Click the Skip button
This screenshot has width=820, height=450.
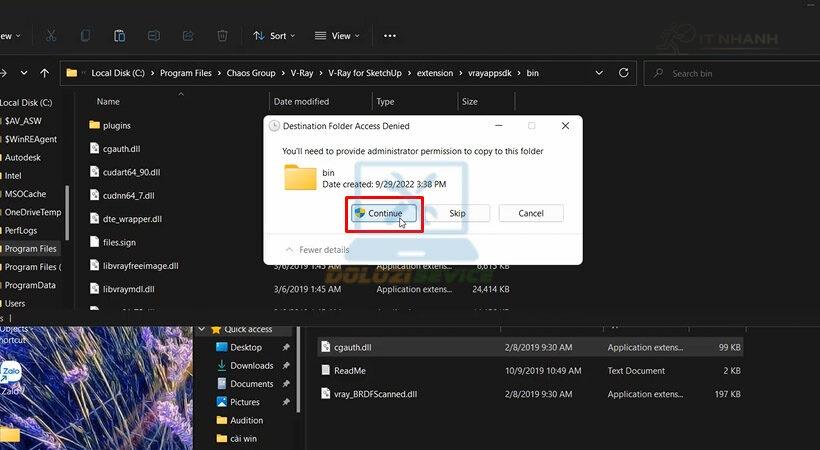tap(457, 213)
